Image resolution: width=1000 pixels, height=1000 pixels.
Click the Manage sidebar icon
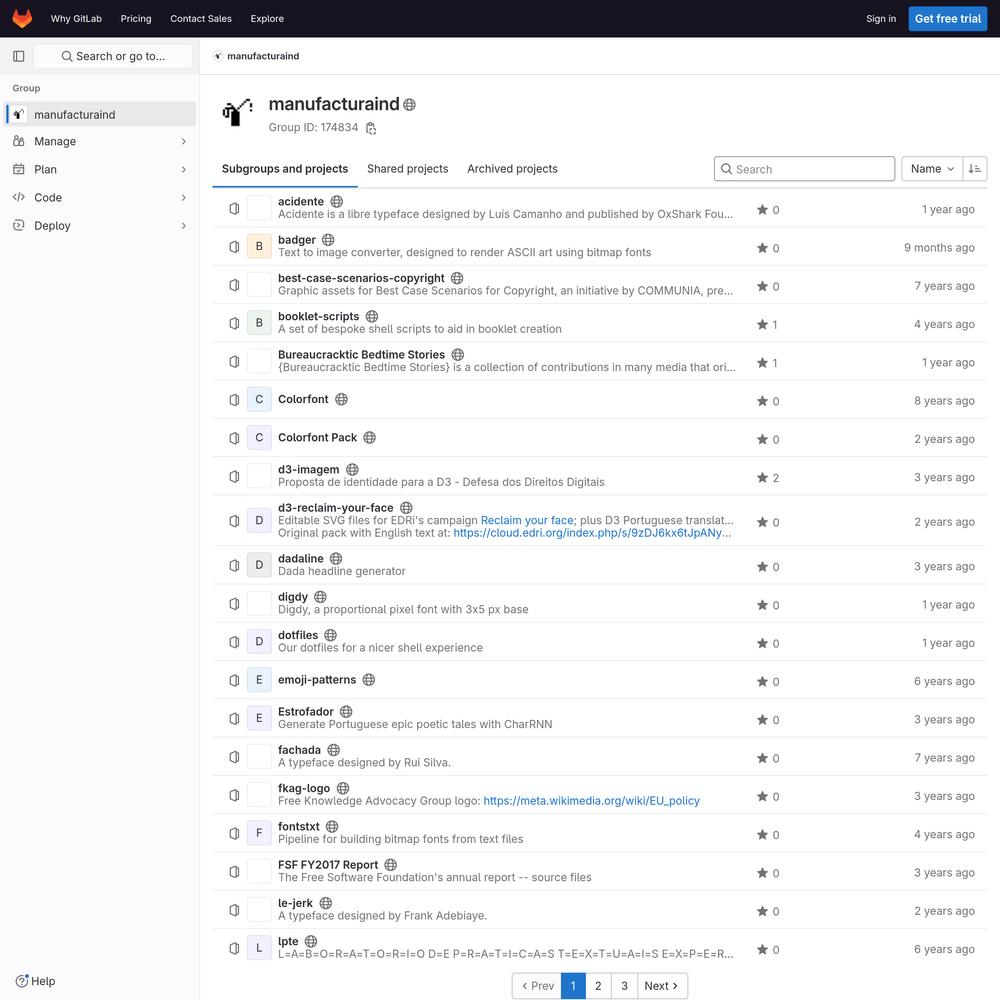(x=18, y=141)
